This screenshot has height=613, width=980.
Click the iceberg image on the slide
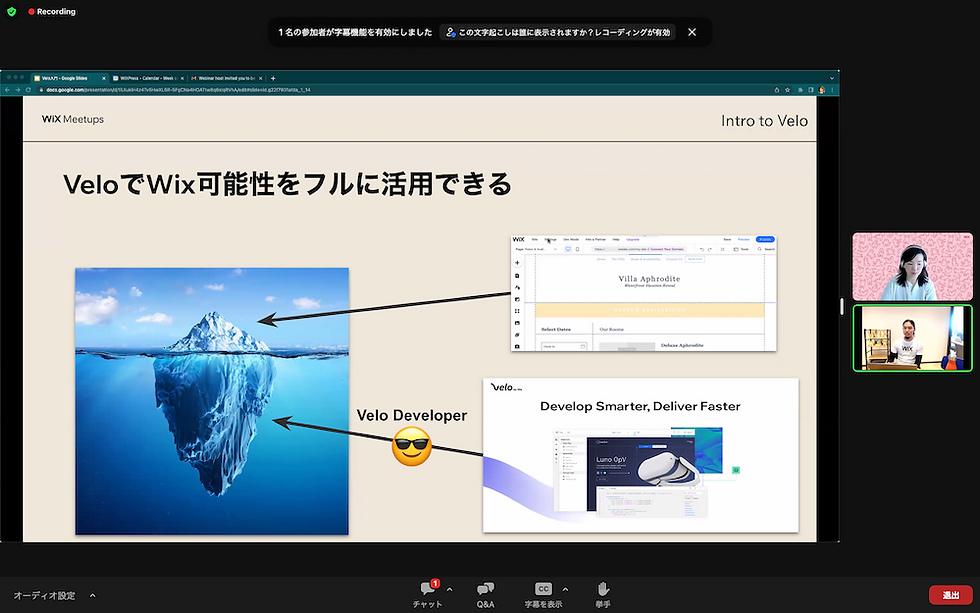click(212, 401)
